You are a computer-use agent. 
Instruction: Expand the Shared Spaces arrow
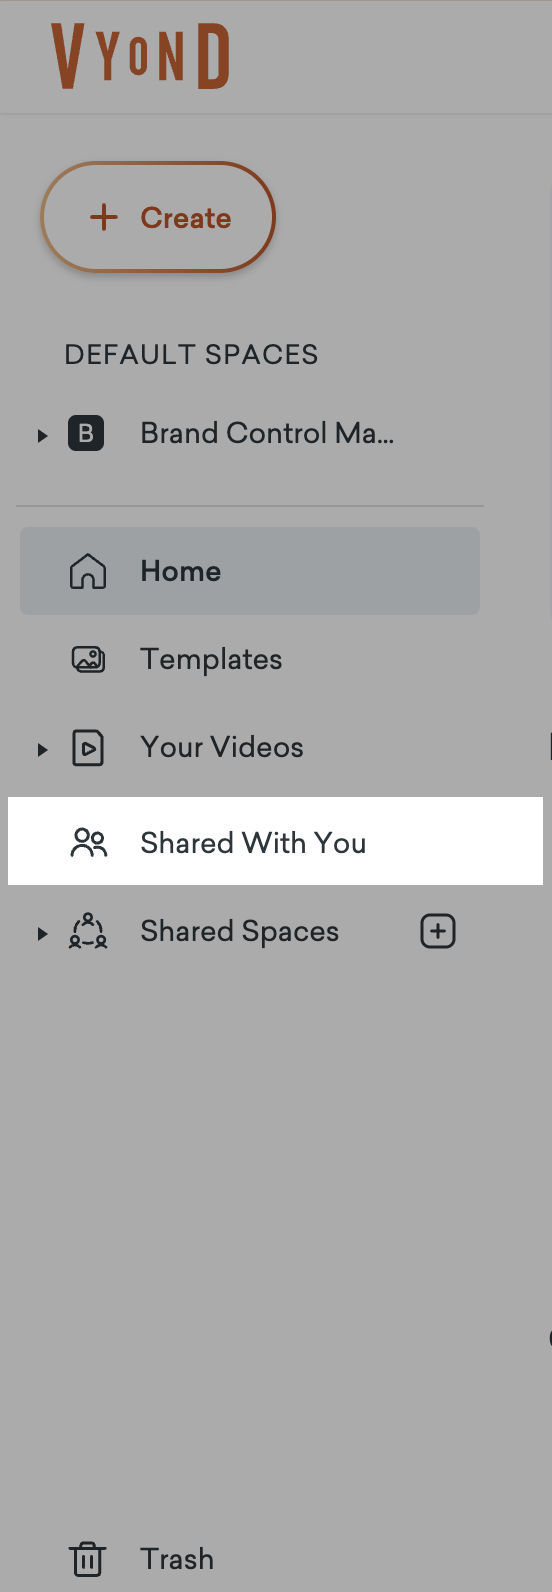pyautogui.click(x=42, y=933)
